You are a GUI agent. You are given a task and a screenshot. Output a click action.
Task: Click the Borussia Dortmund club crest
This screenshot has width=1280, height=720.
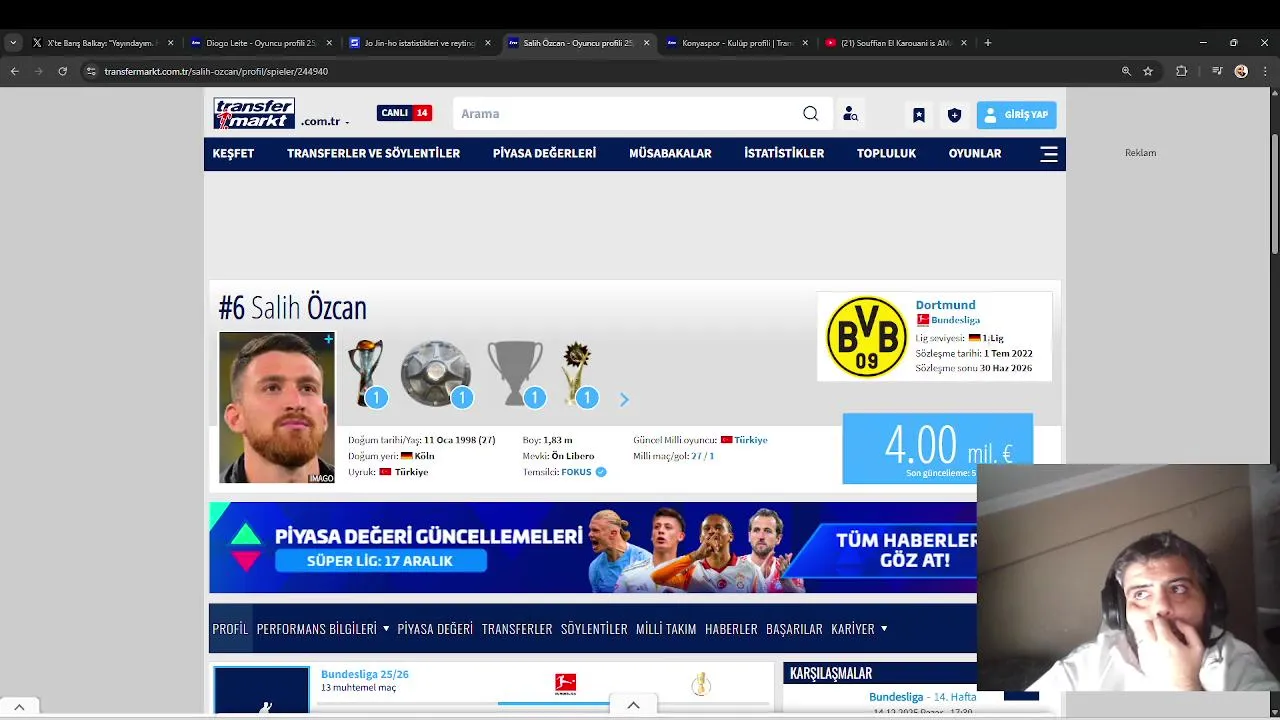[866, 336]
